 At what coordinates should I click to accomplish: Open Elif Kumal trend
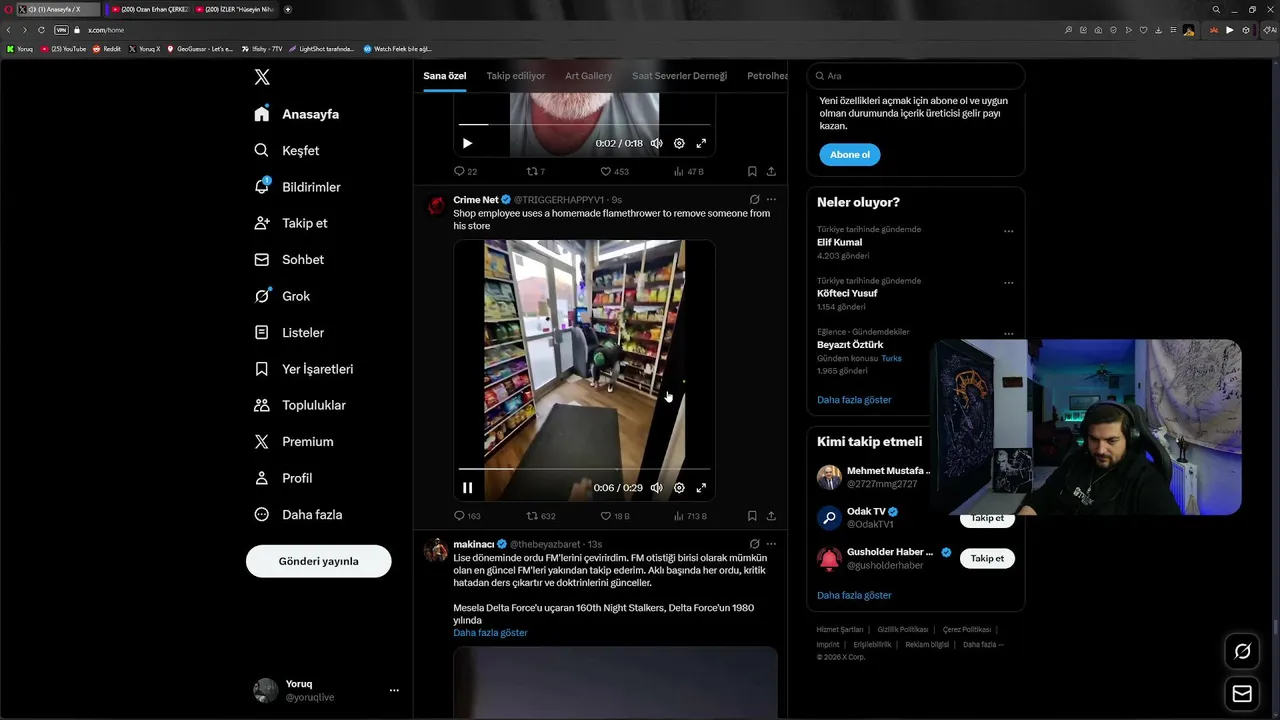pos(839,242)
